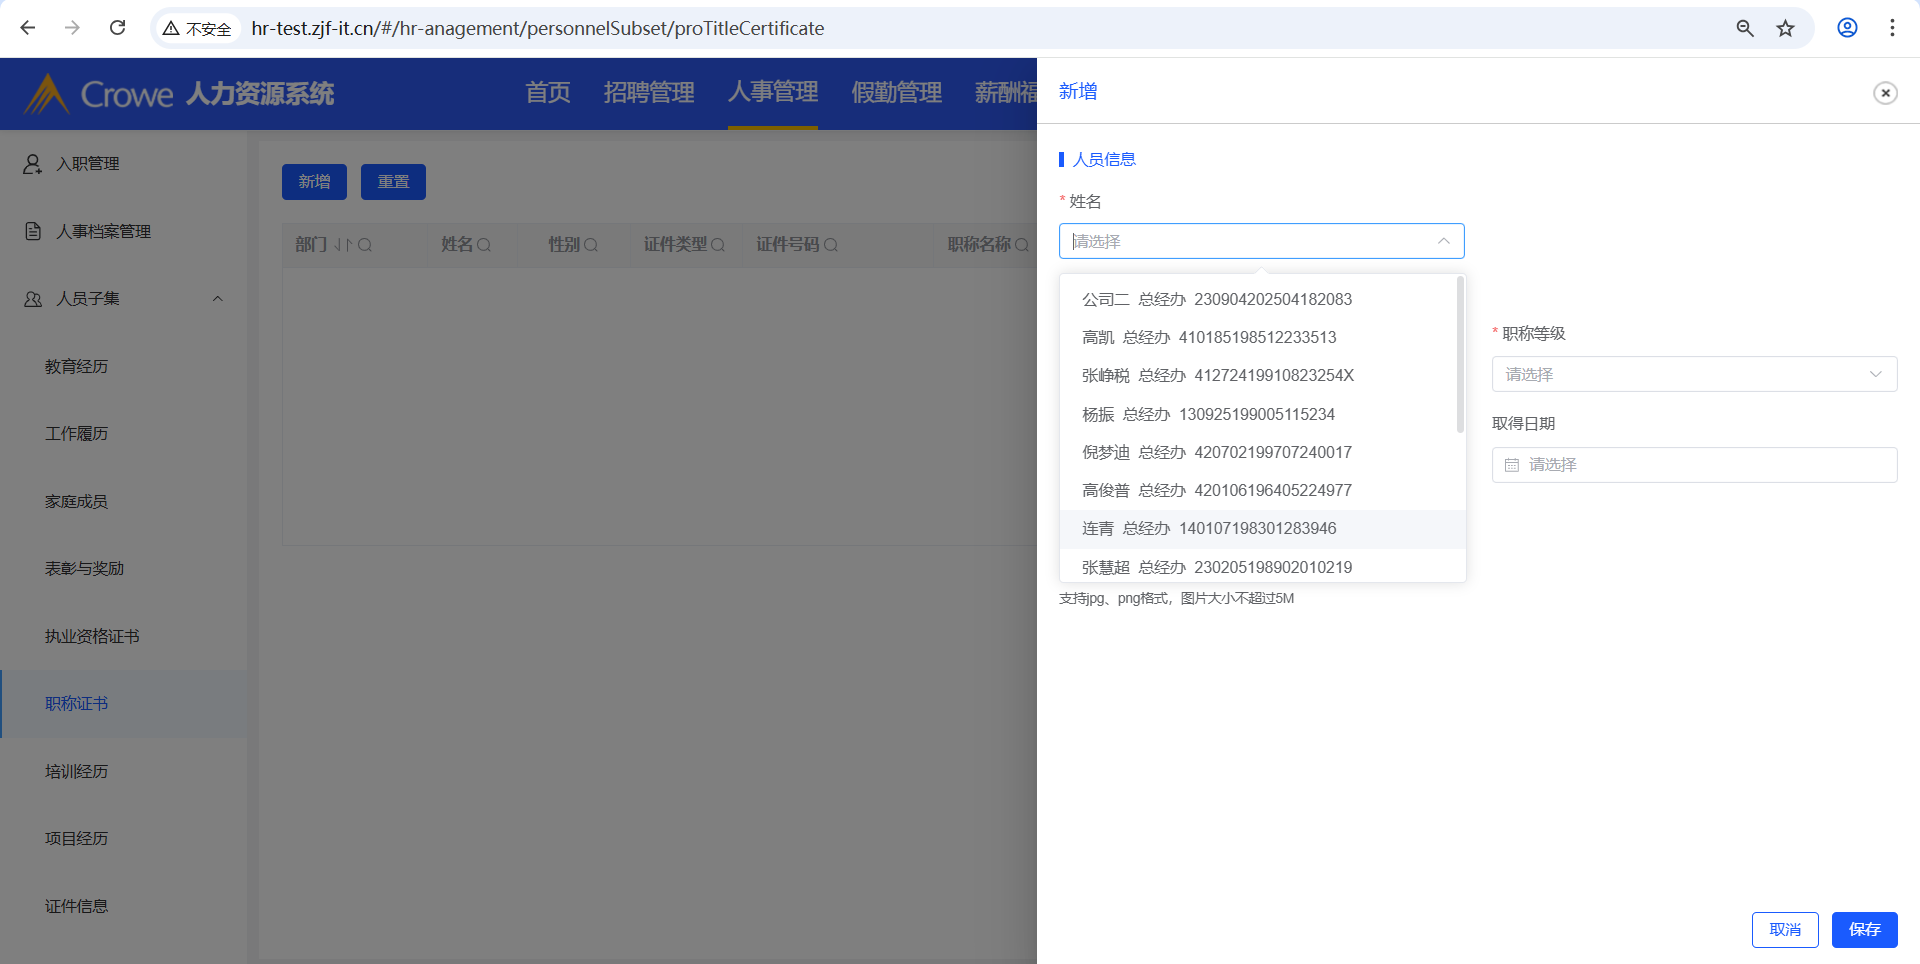
Task: Click search icon beside 姓名 column
Action: [x=484, y=245]
